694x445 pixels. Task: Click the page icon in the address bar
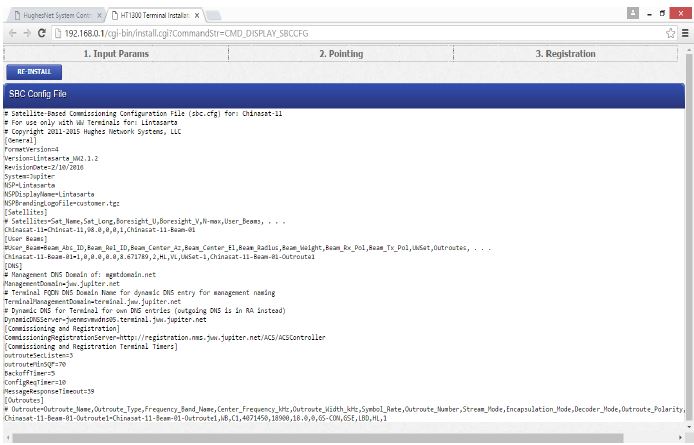[x=58, y=33]
